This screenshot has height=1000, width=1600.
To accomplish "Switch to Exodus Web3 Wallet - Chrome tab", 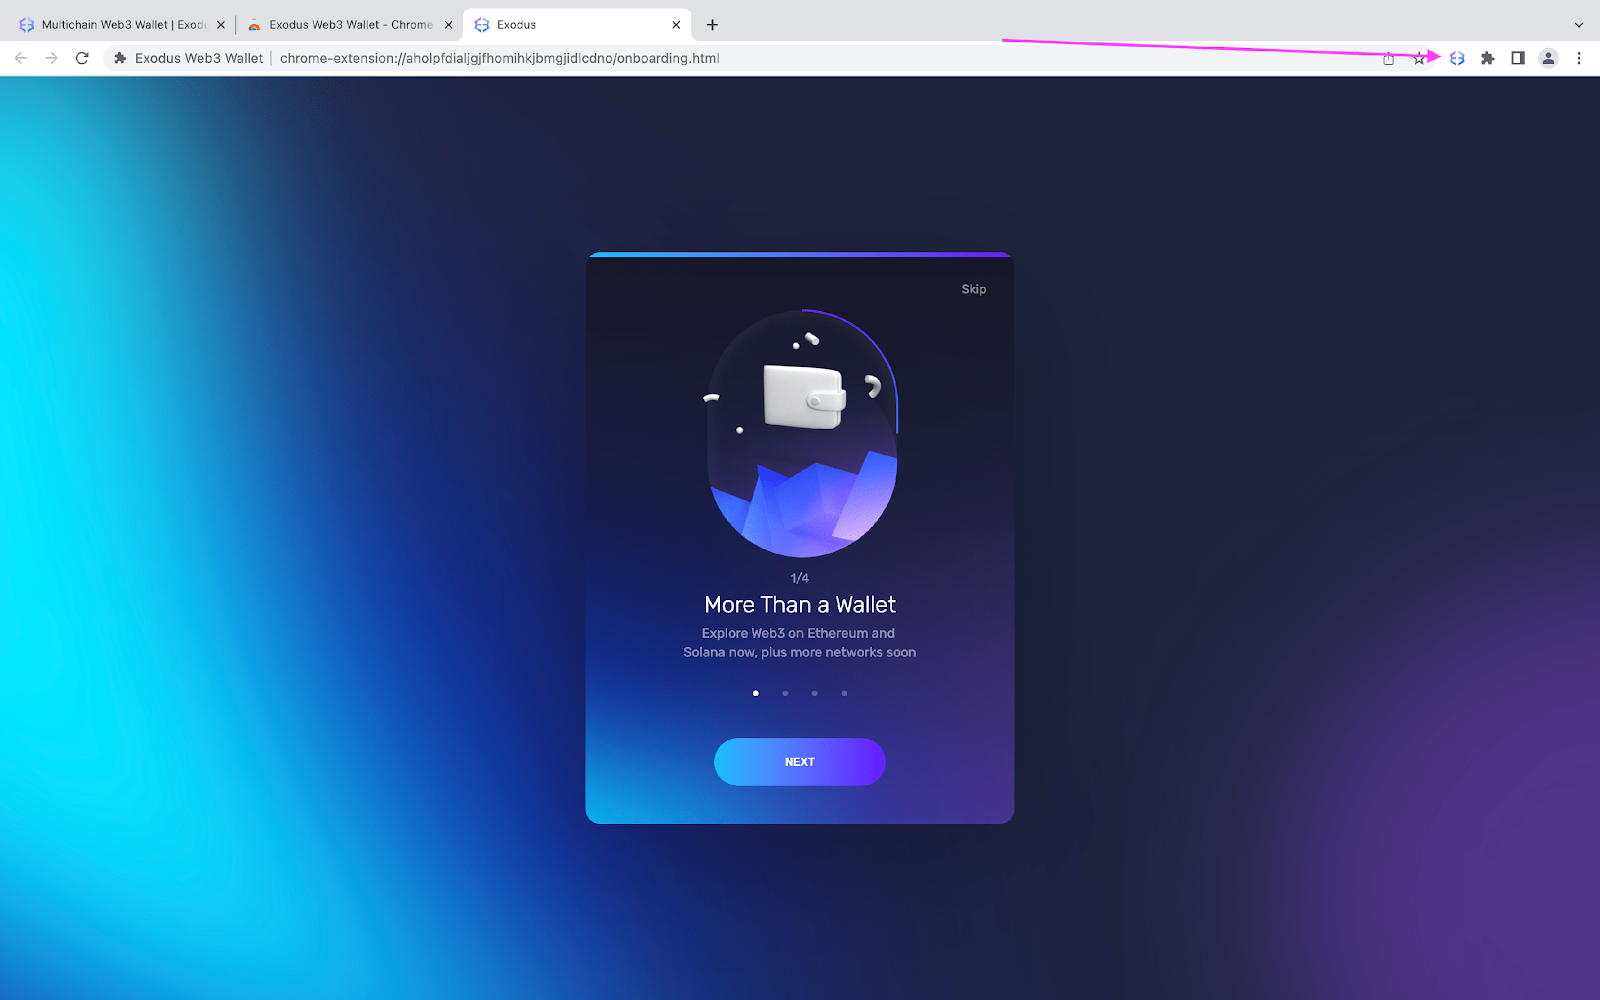I will (349, 25).
